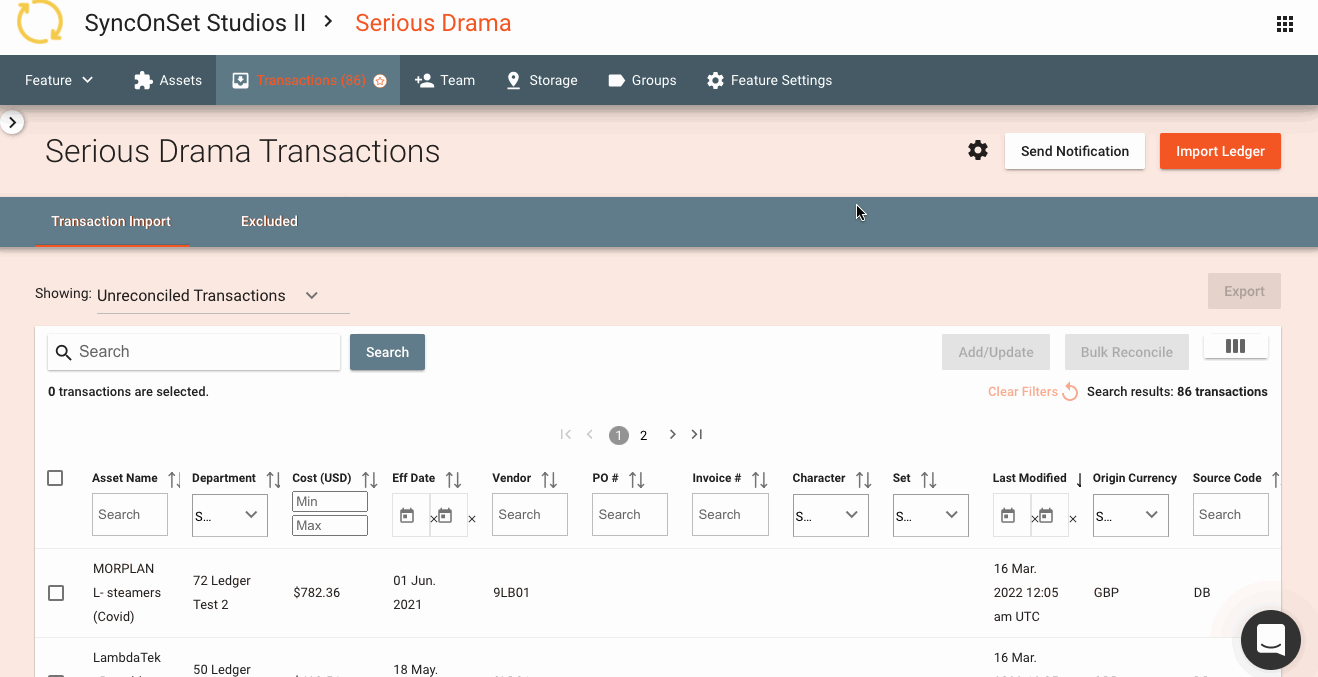Go to next results page

click(x=672, y=434)
